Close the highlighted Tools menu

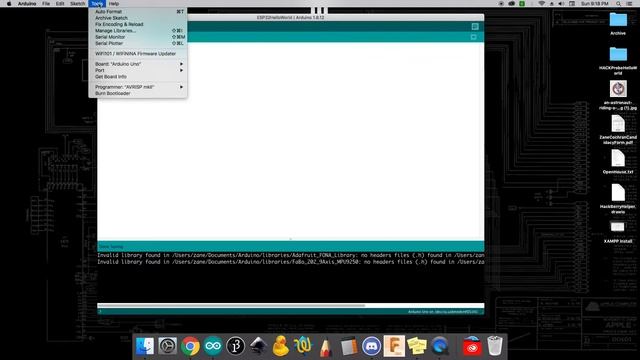(x=97, y=4)
